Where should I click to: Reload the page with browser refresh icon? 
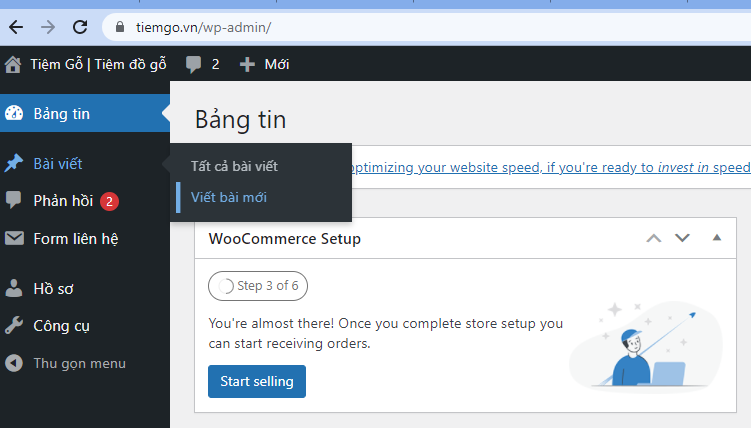tap(80, 27)
